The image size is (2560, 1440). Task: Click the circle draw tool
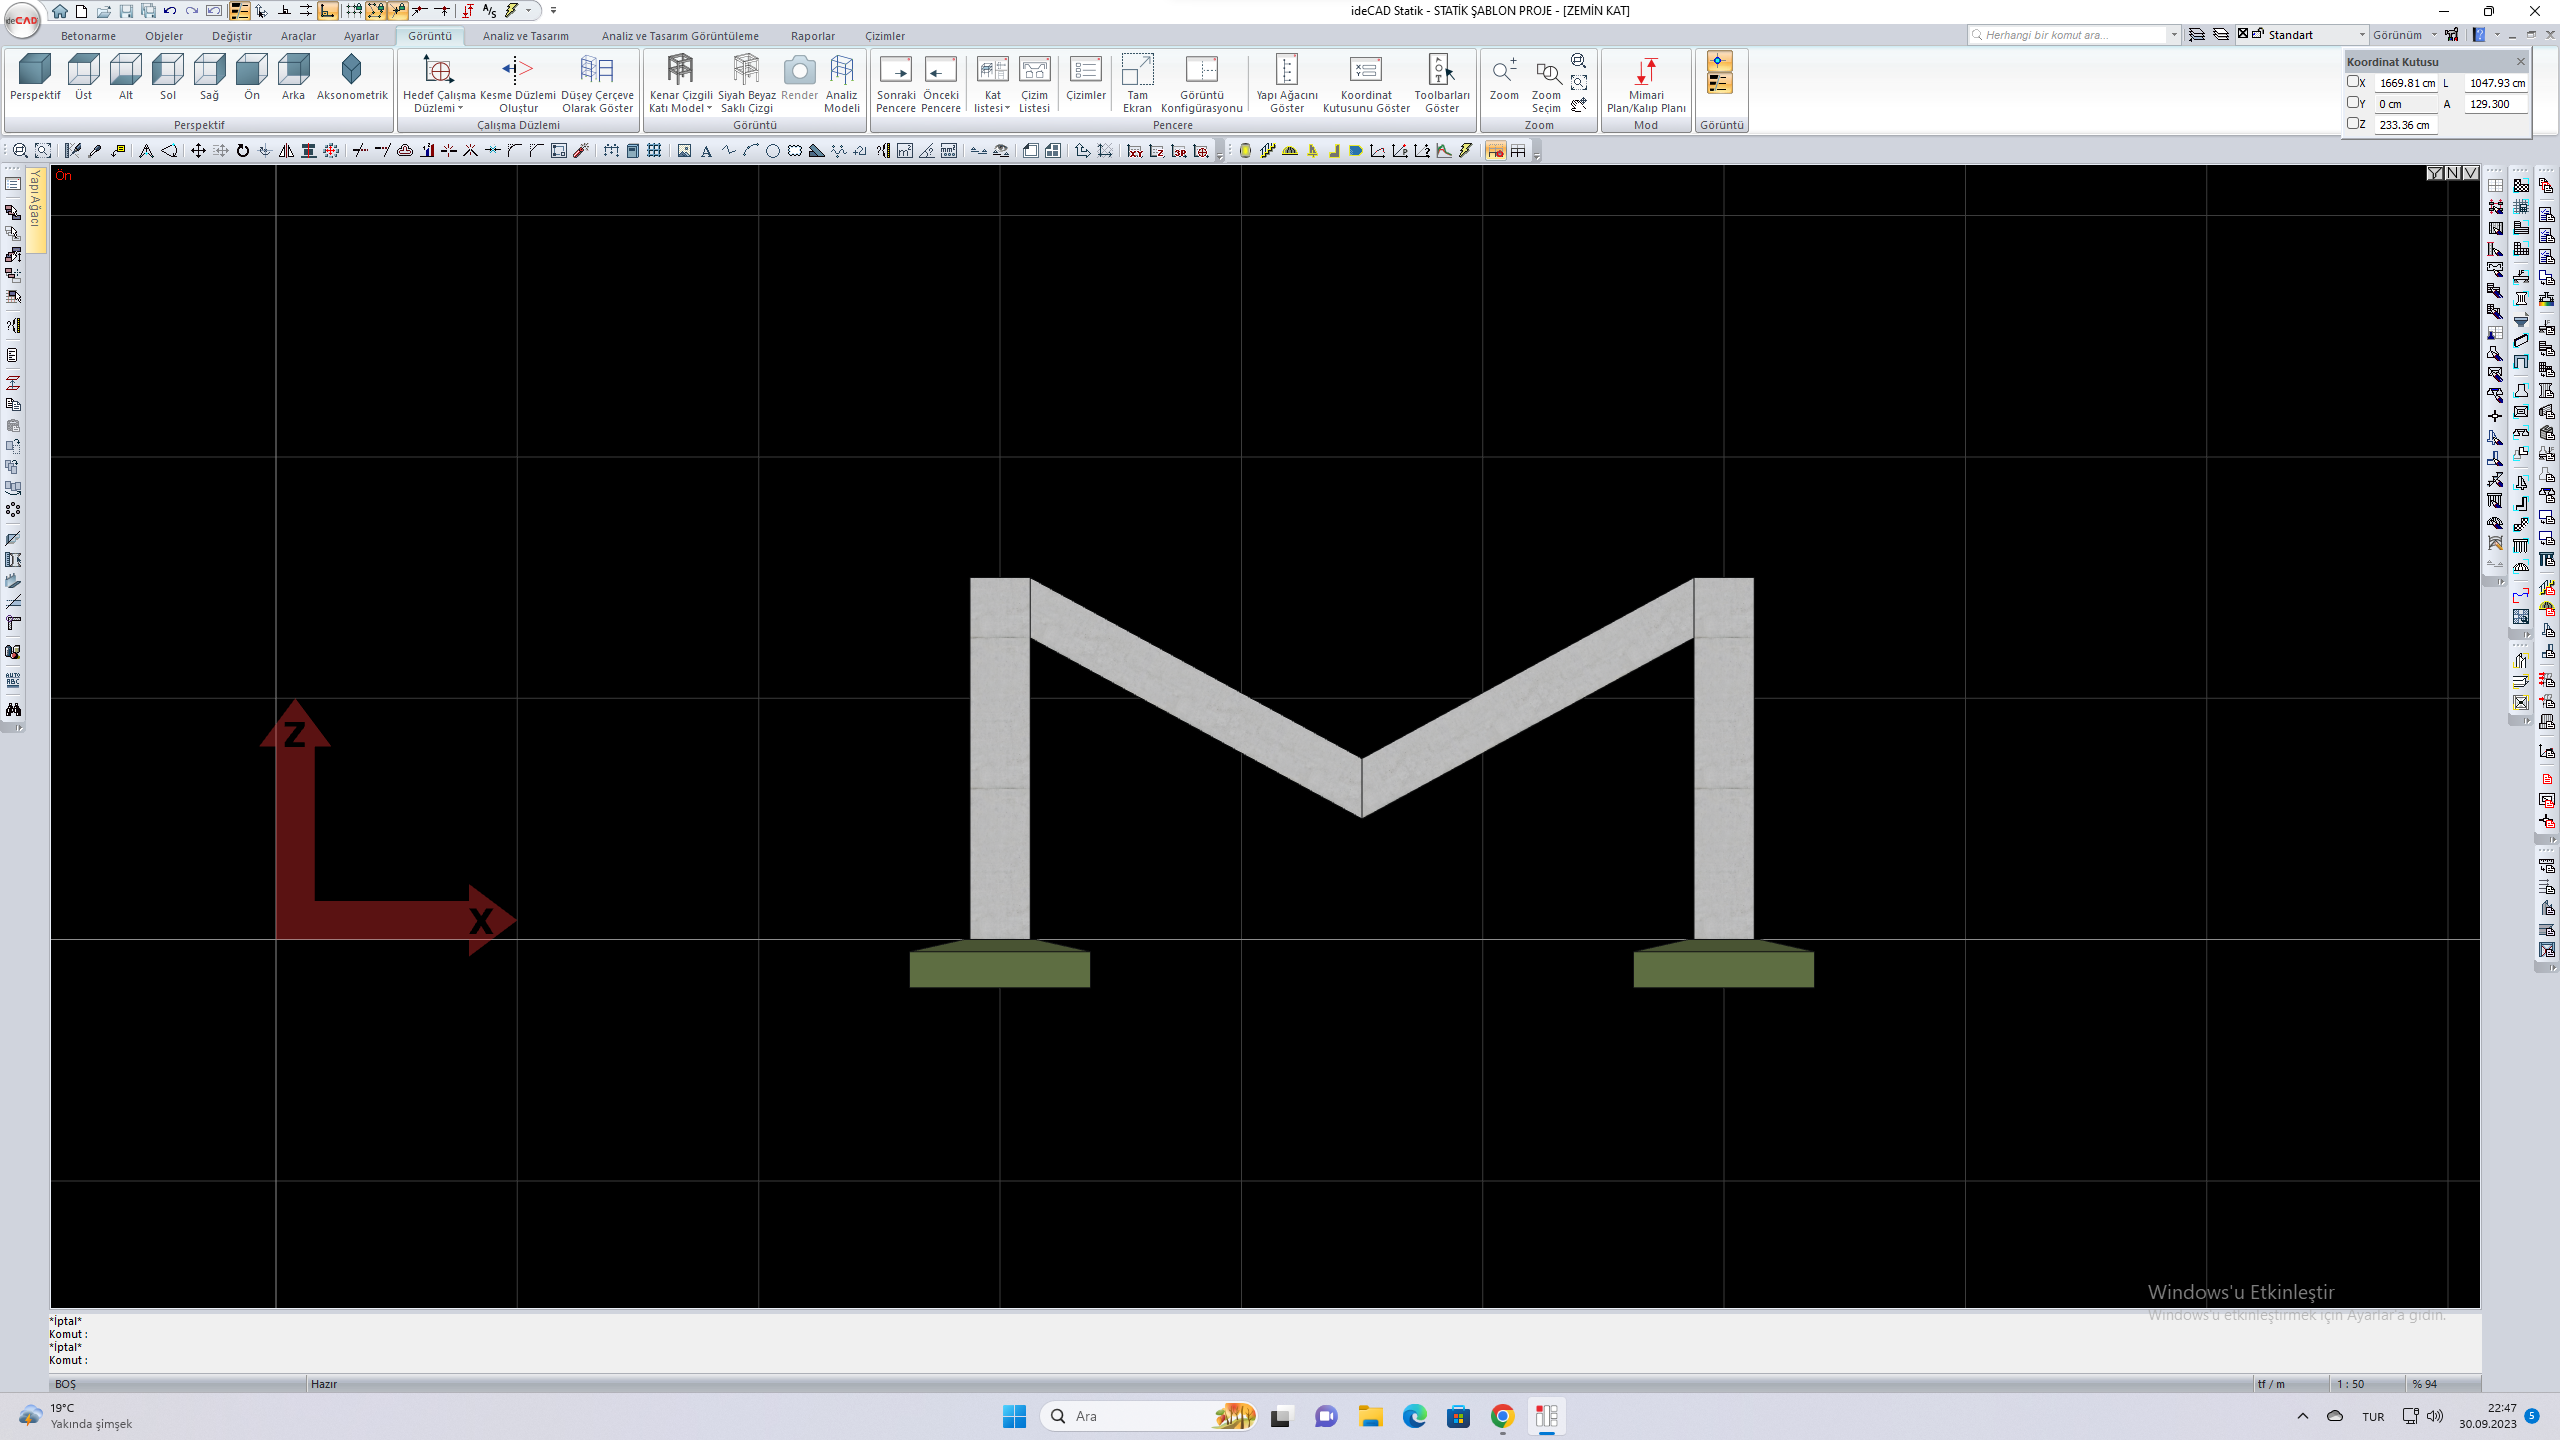(773, 151)
